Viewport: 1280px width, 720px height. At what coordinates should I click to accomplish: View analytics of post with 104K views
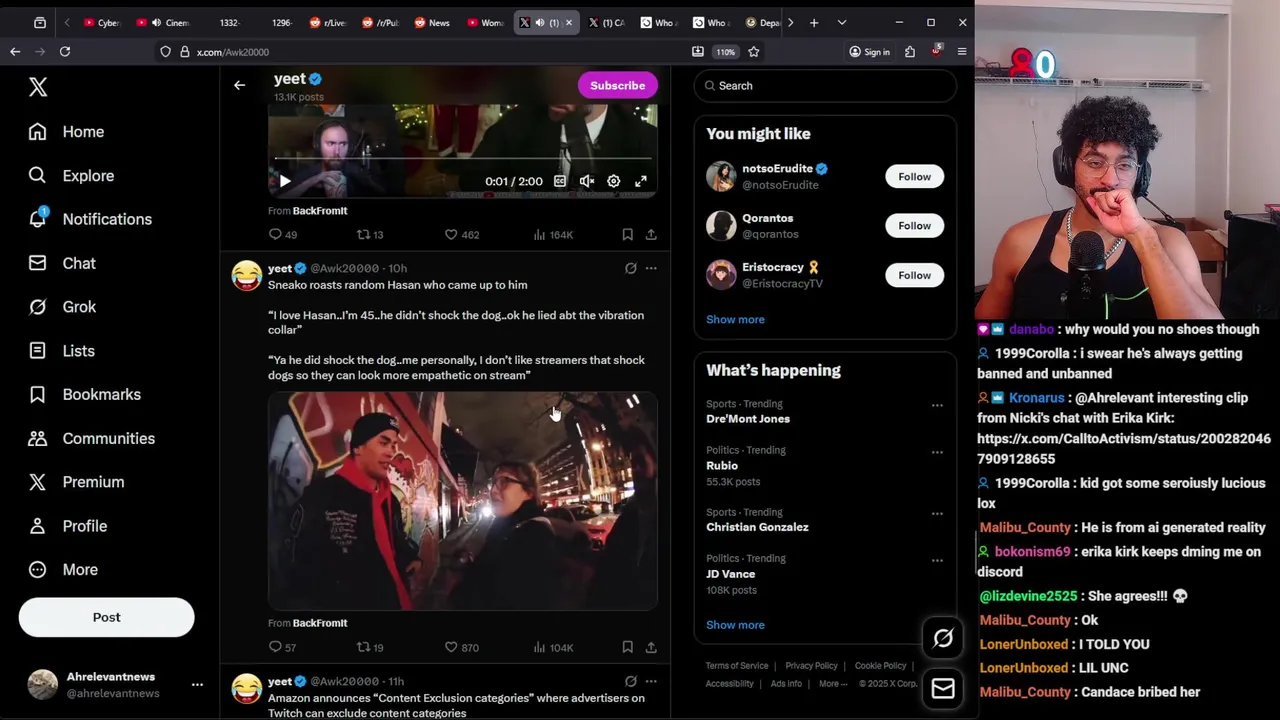[553, 647]
